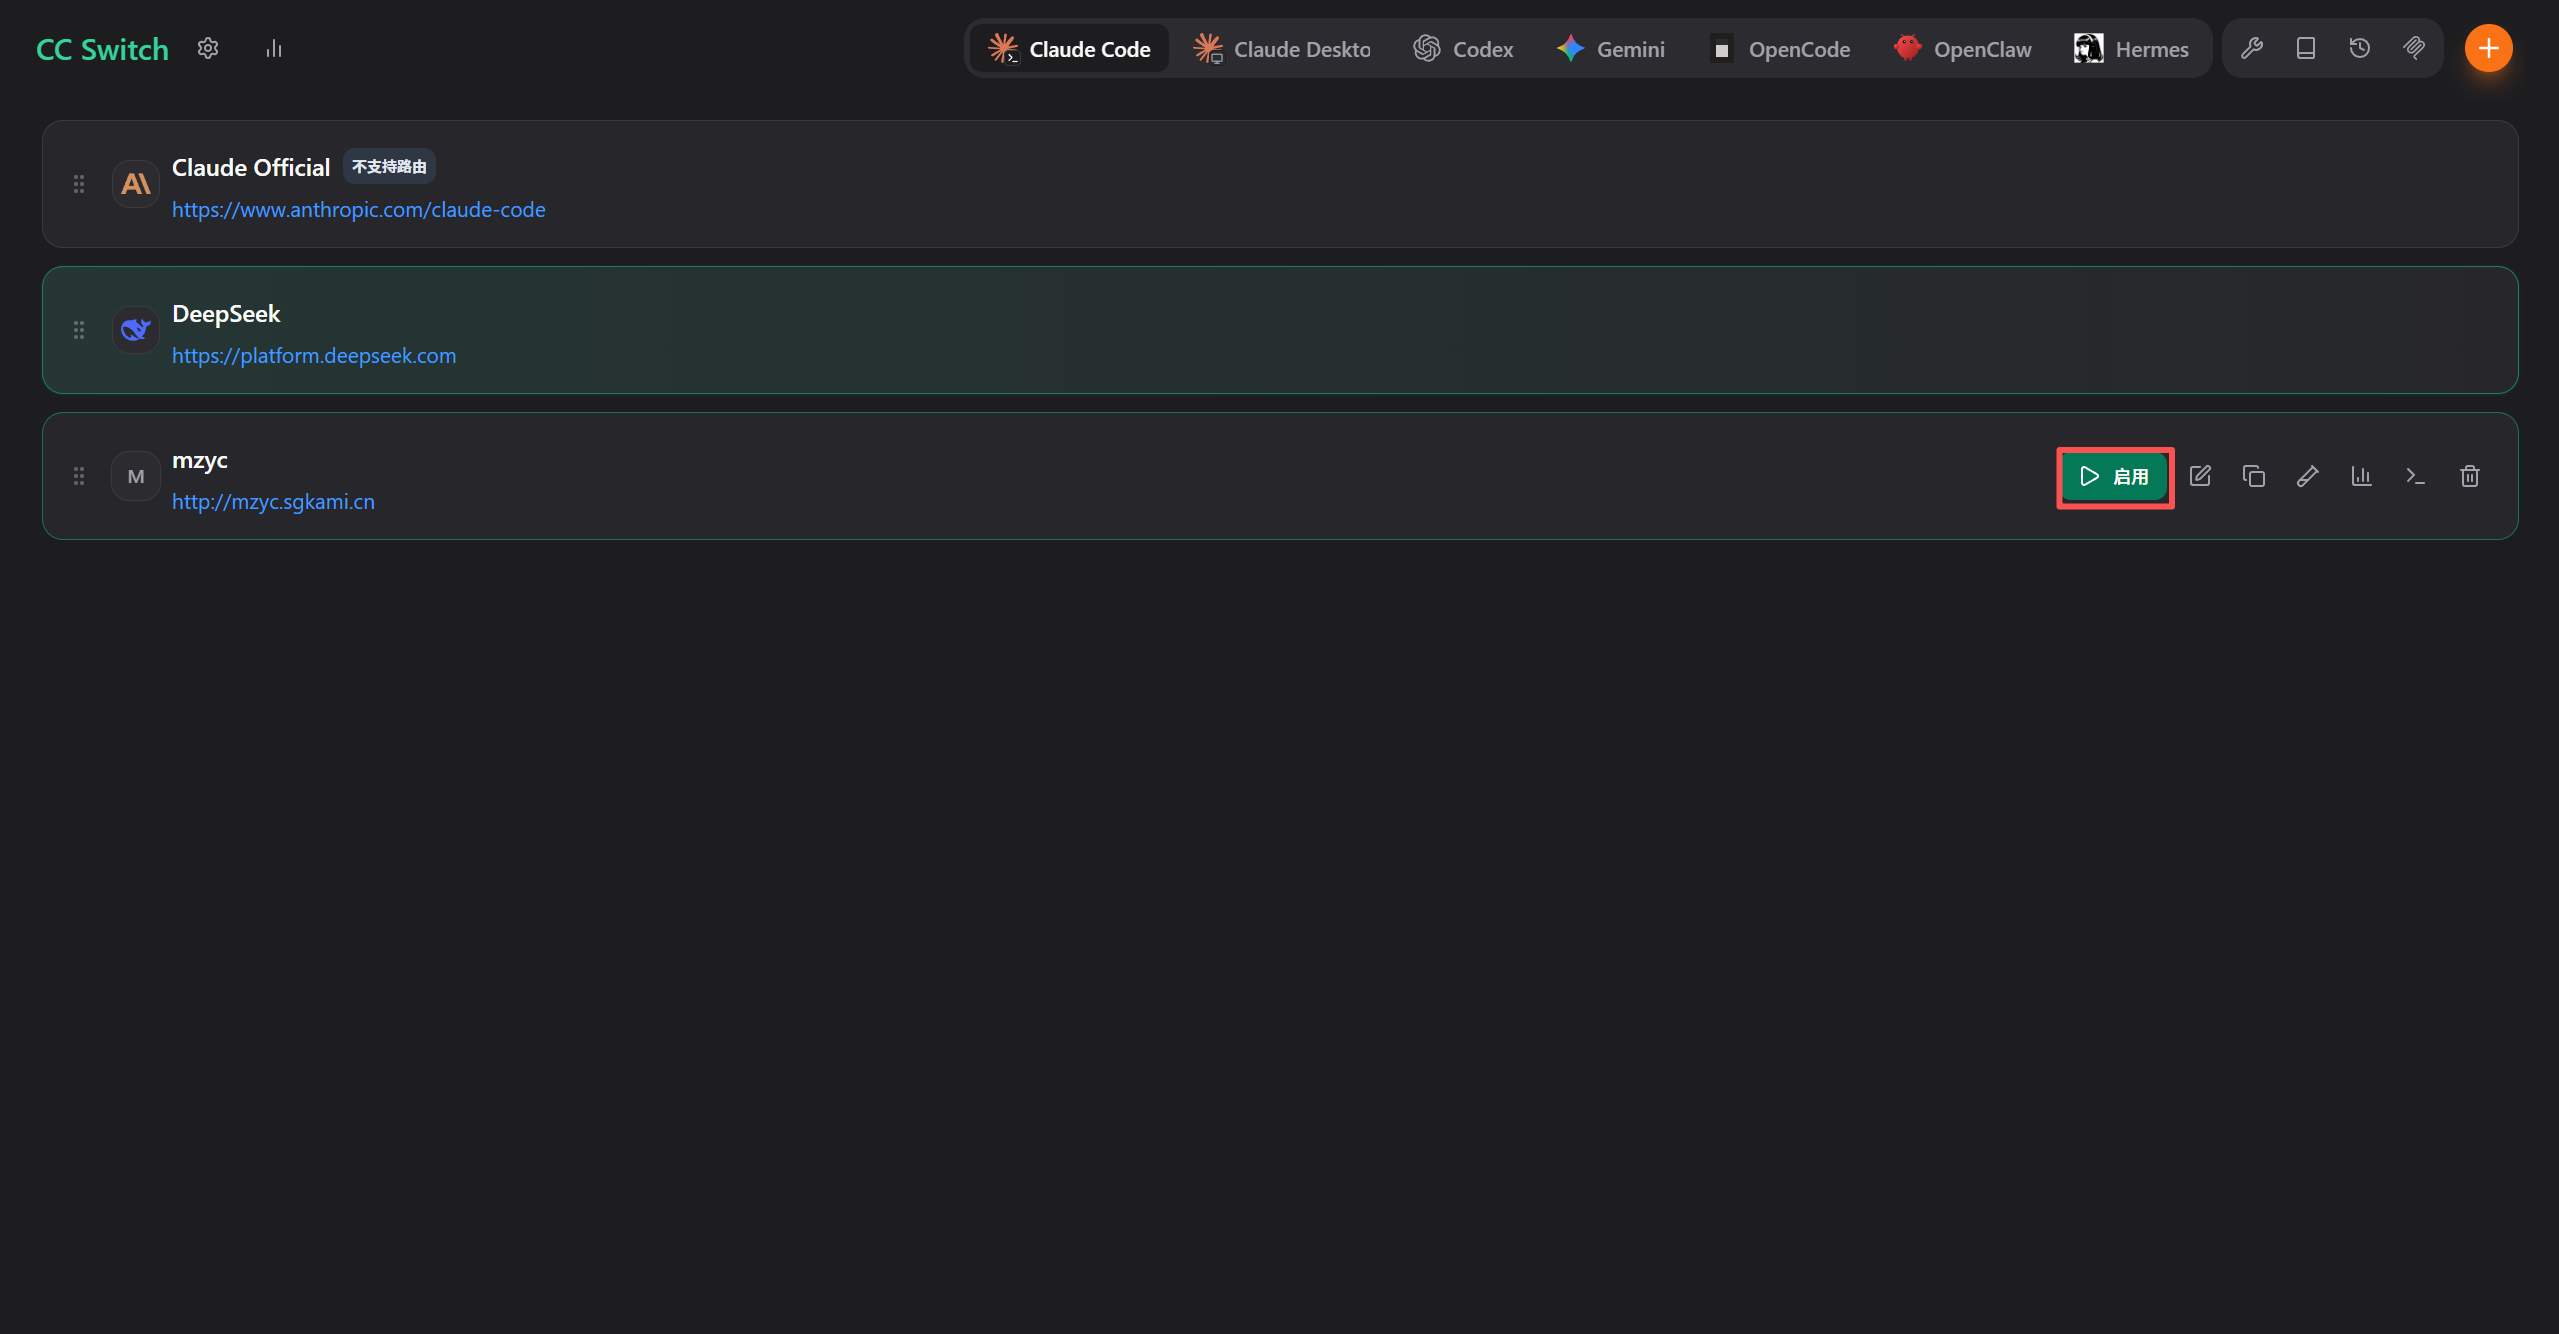Viewport: 2559px width, 1334px height.
Task: Open terminal for mzyc with the prompt icon
Action: point(2416,476)
